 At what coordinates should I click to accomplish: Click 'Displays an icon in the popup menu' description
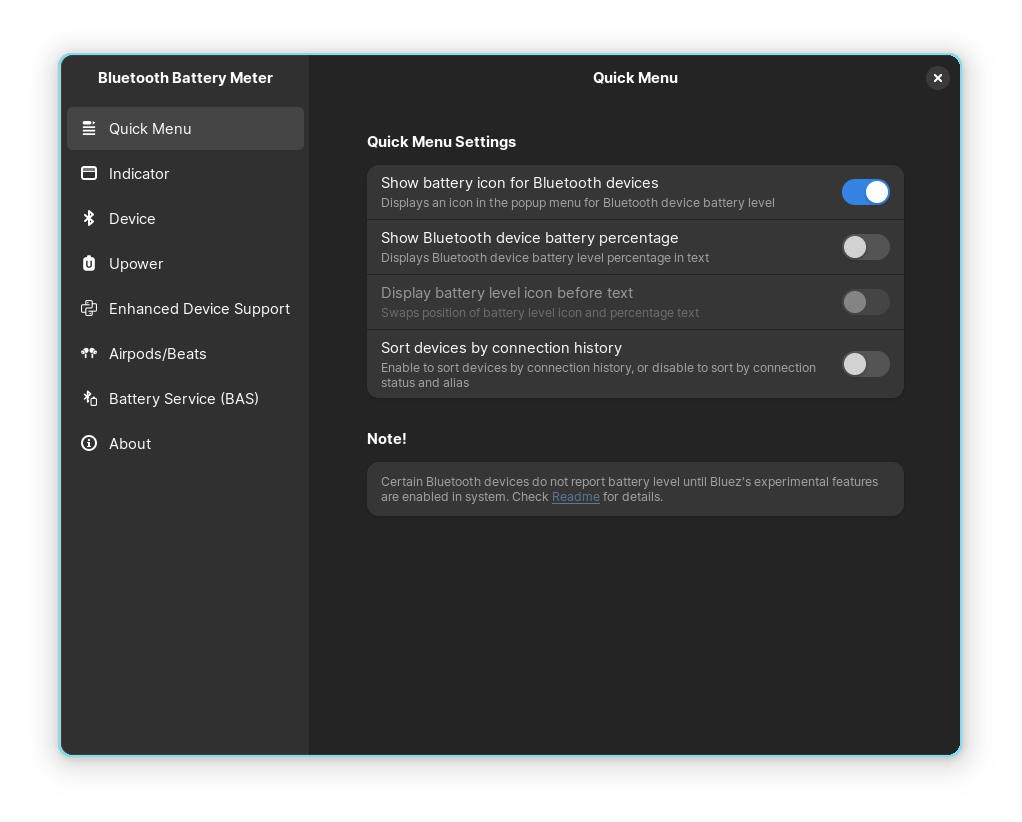click(577, 203)
